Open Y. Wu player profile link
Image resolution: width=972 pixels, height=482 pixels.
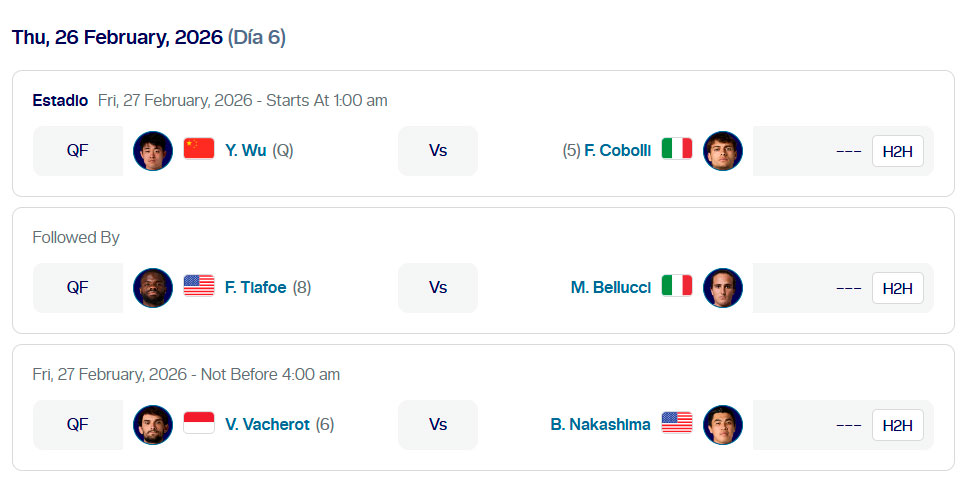[x=245, y=150]
